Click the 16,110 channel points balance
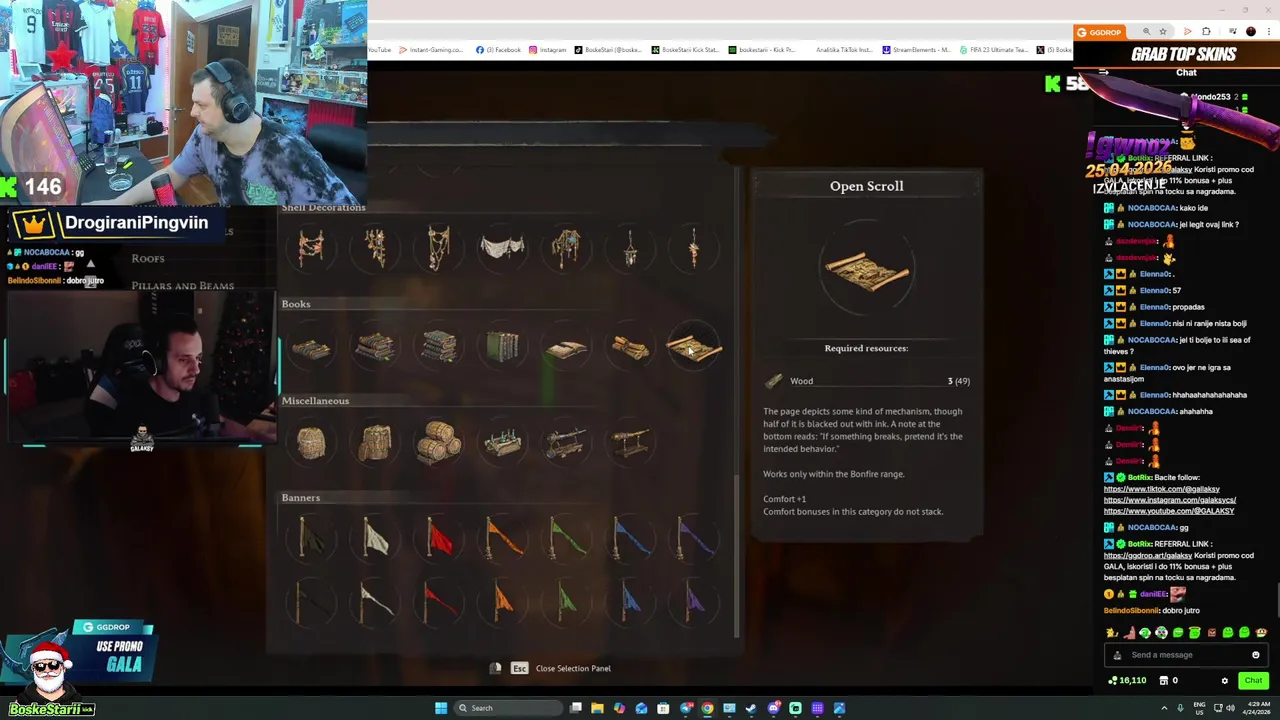 click(1127, 681)
